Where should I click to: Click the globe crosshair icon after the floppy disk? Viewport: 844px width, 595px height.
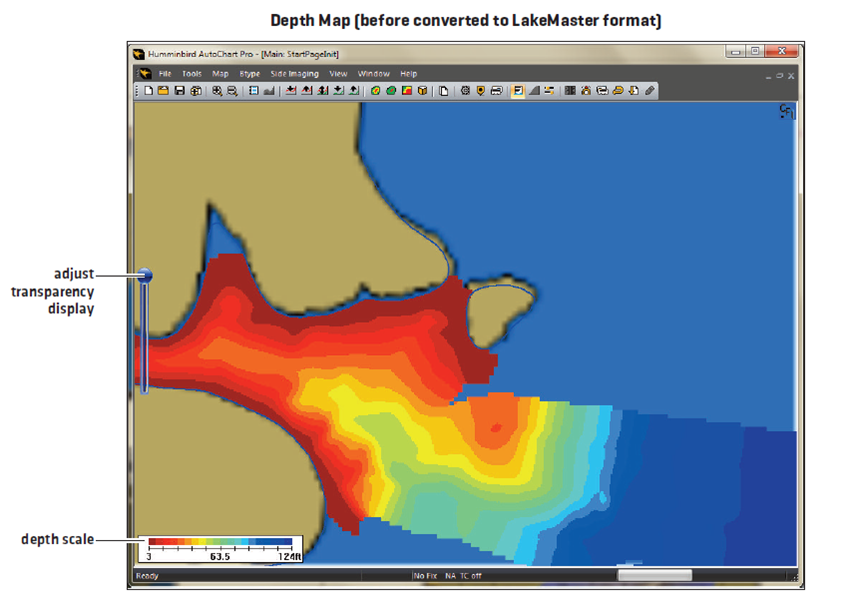(196, 90)
